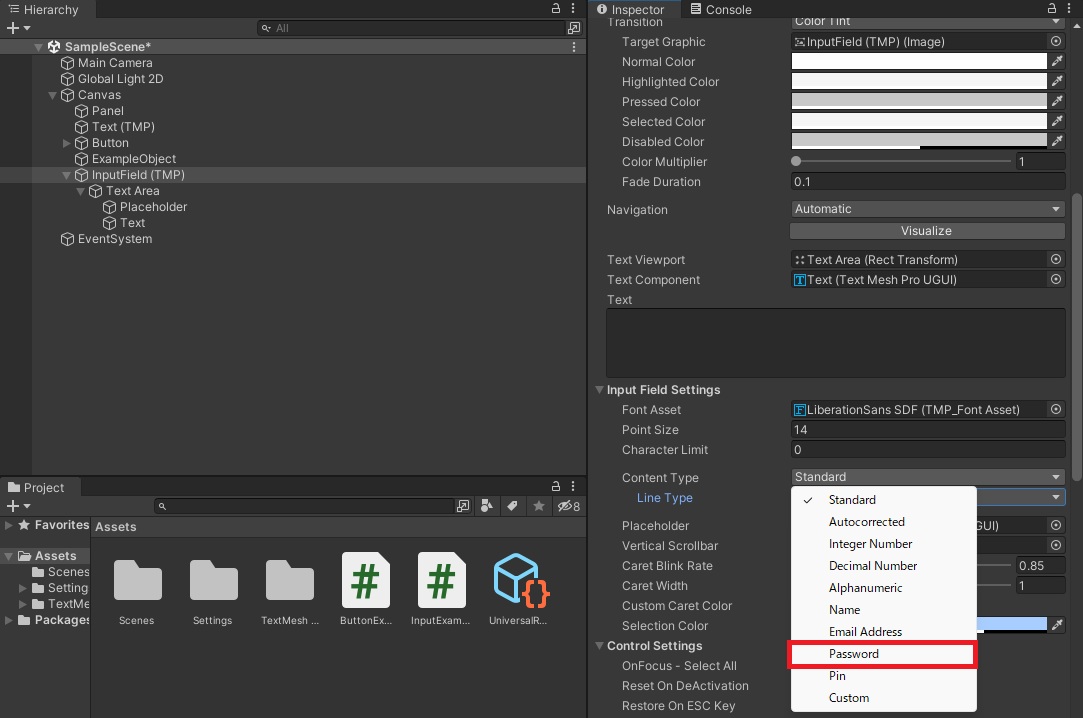The height and width of the screenshot is (718, 1083).
Task: Select the UniversalR... asset icon
Action: [518, 581]
